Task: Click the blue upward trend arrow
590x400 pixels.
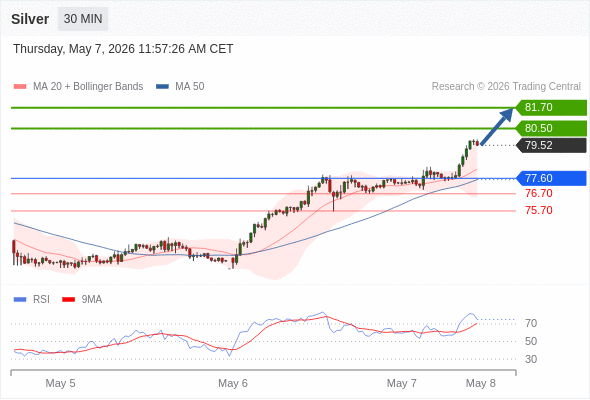Action: 497,126
